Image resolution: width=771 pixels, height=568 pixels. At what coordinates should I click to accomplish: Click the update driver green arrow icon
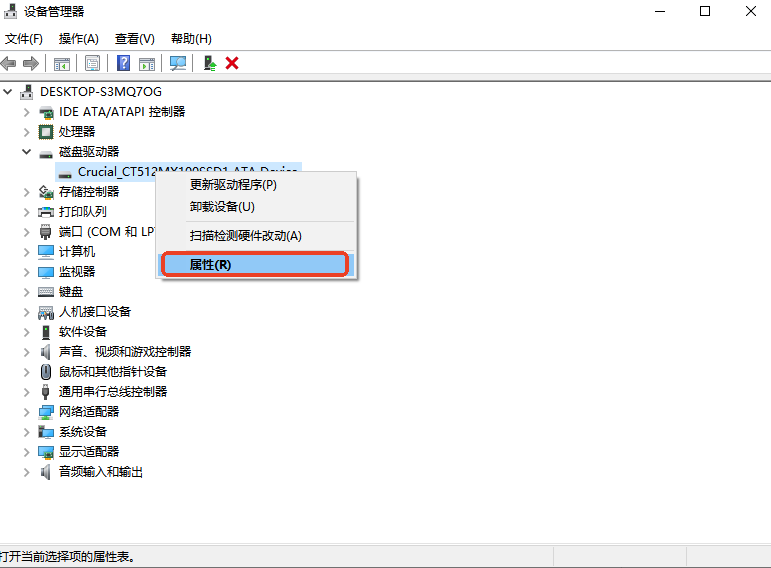pos(210,63)
